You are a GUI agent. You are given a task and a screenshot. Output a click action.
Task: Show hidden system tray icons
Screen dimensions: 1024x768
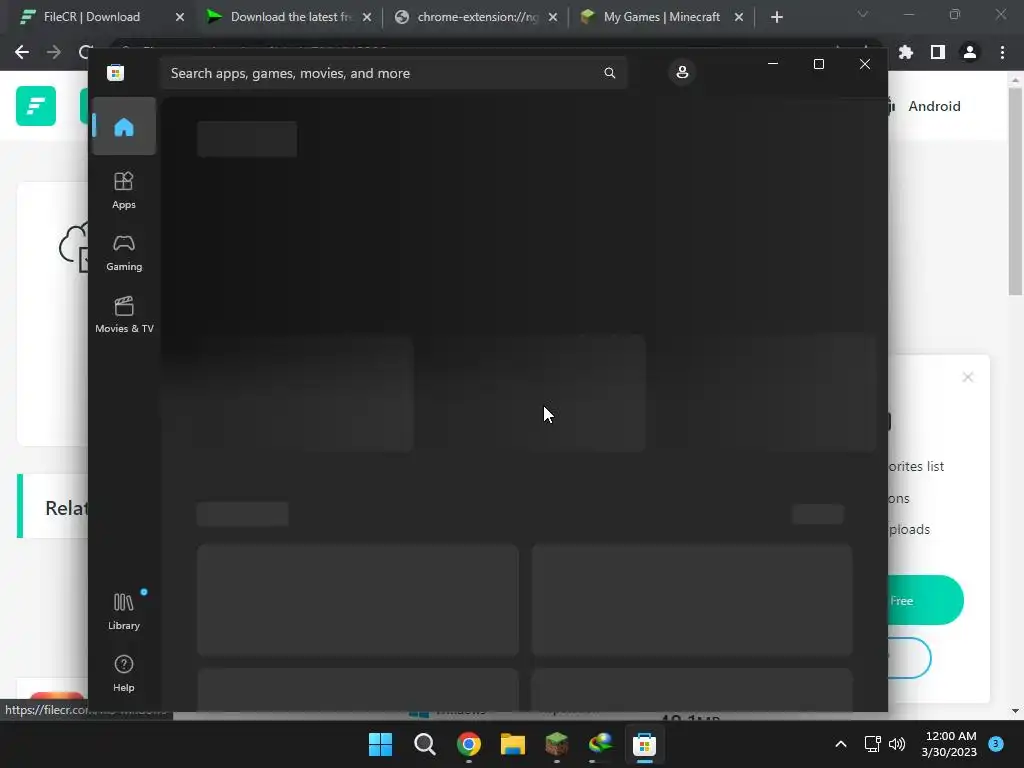840,744
